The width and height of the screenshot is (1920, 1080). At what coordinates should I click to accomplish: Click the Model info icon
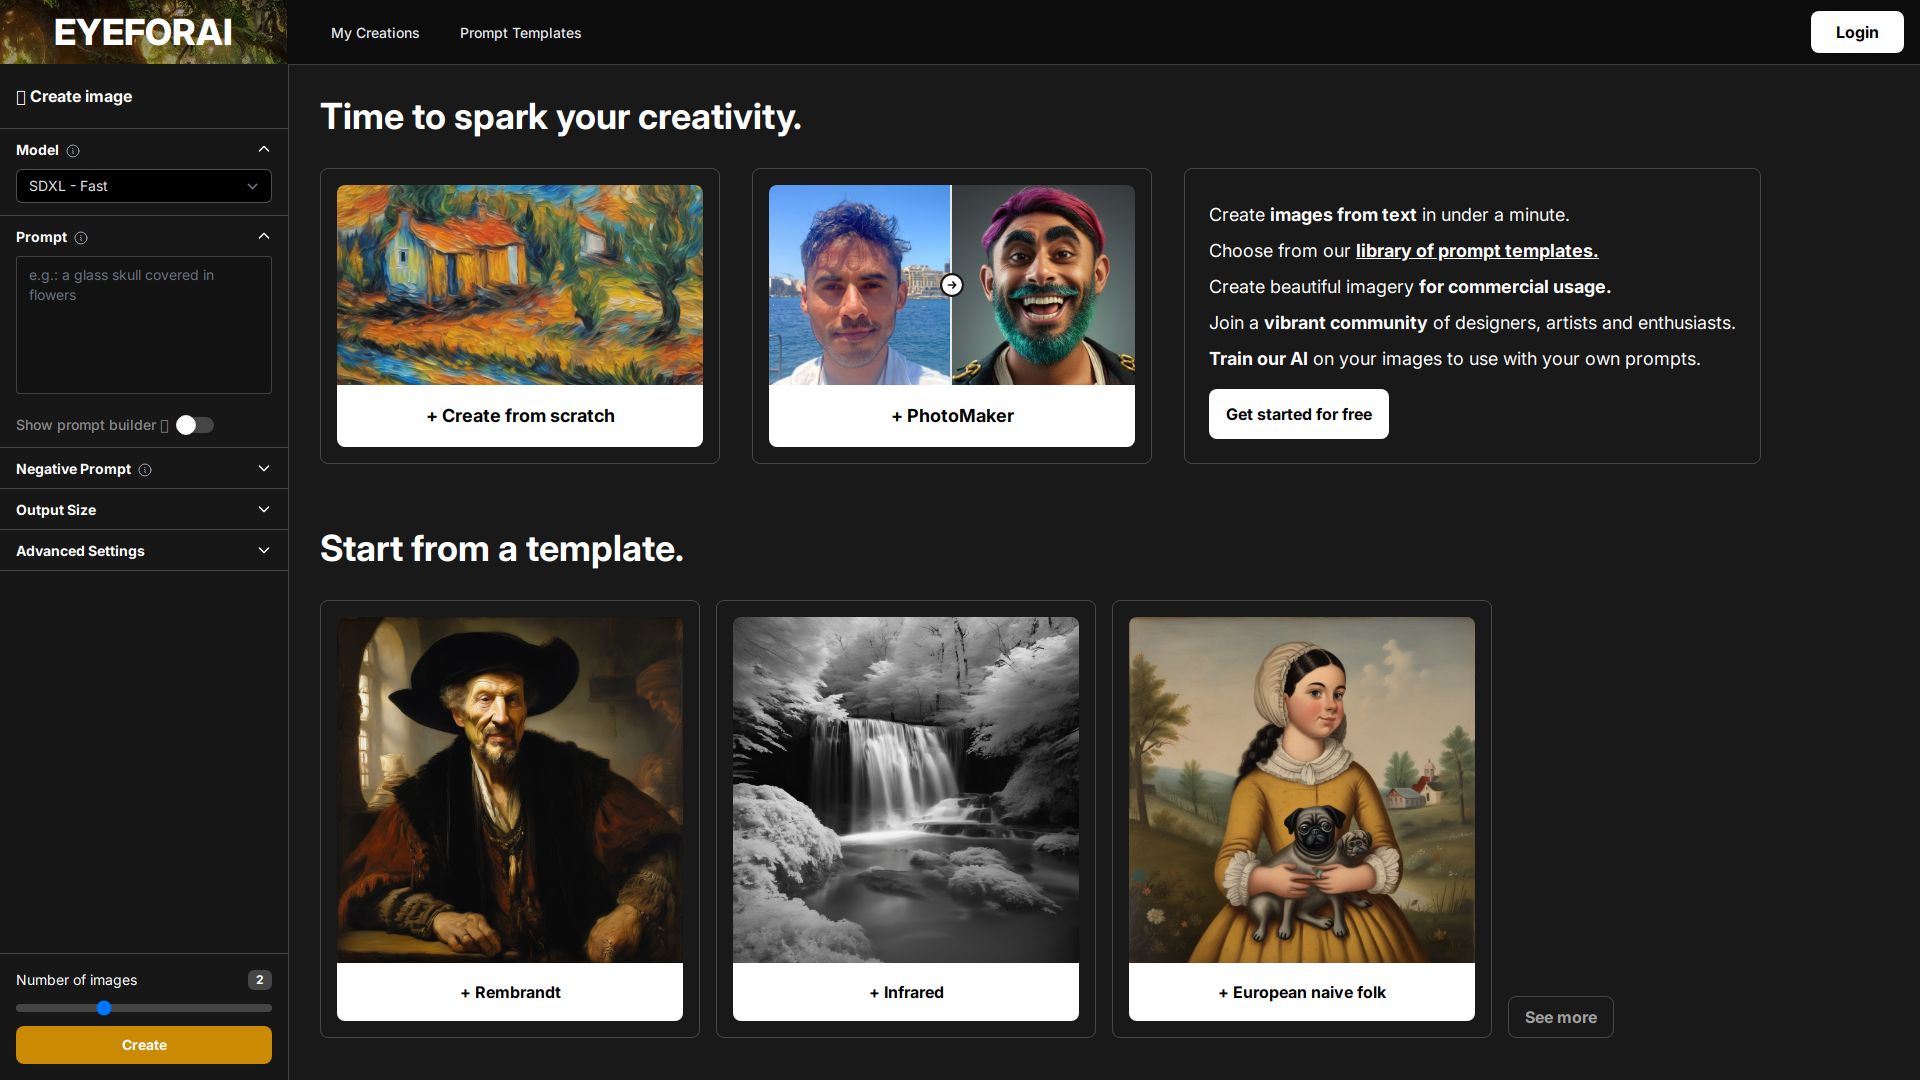tap(73, 151)
